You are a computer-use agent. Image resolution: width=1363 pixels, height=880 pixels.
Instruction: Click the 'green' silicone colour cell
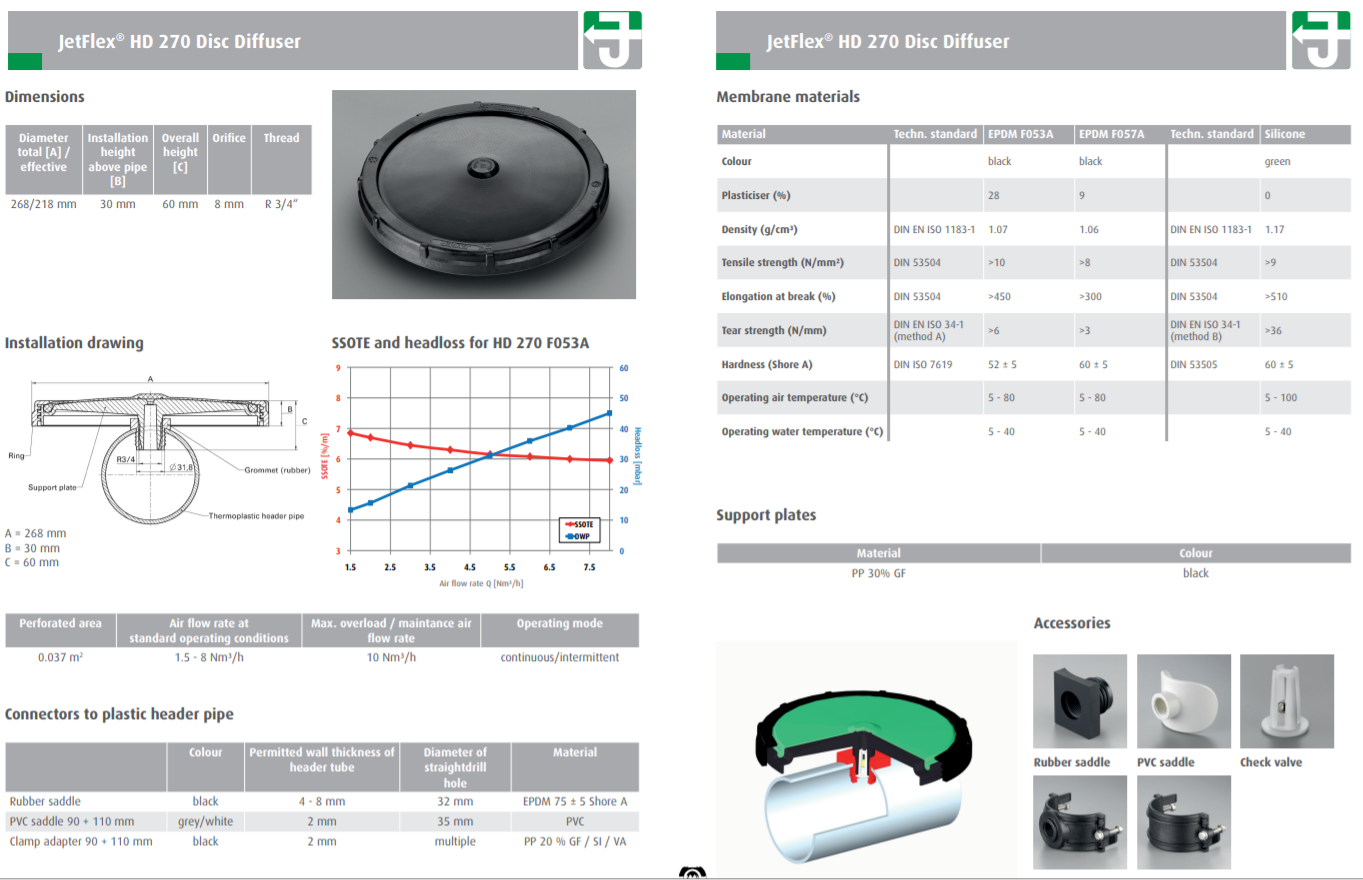[1277, 161]
